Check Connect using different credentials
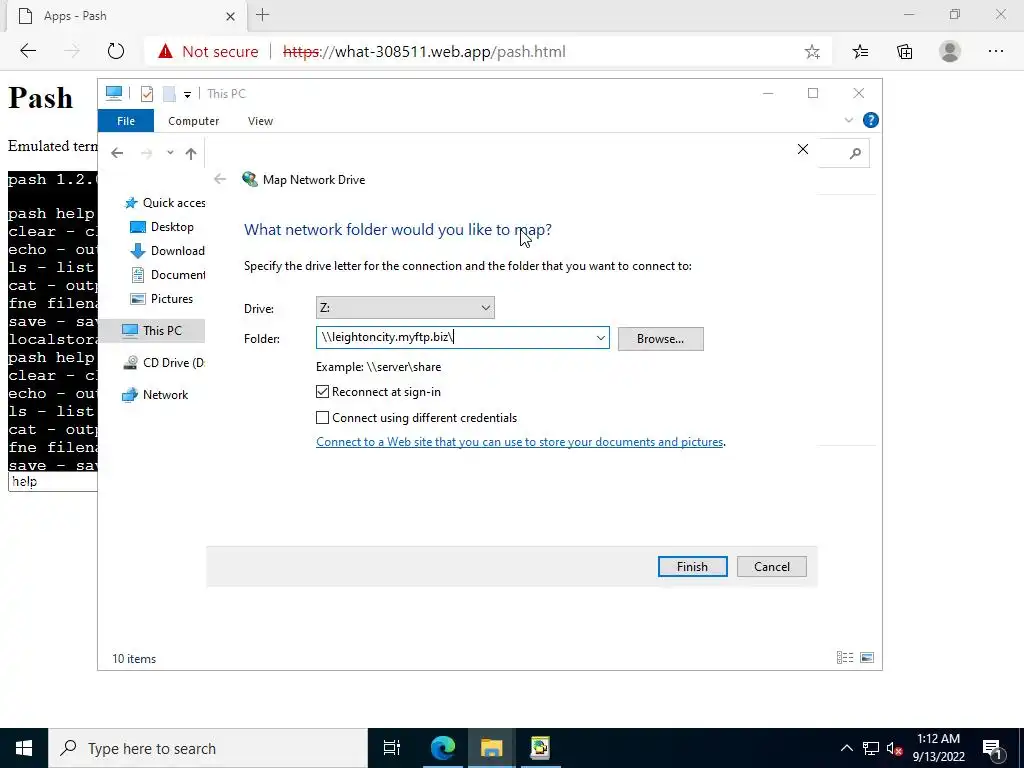Screen dimensions: 1024x768 323,417
